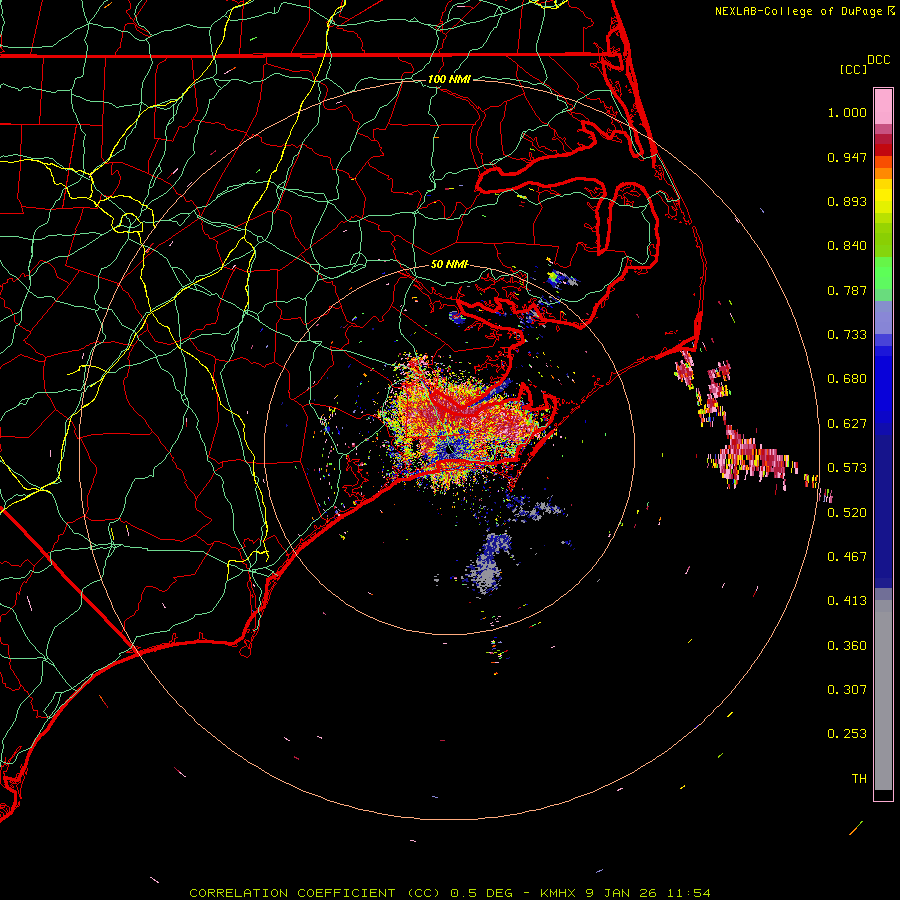Click the 0.573 color scale label

(847, 468)
